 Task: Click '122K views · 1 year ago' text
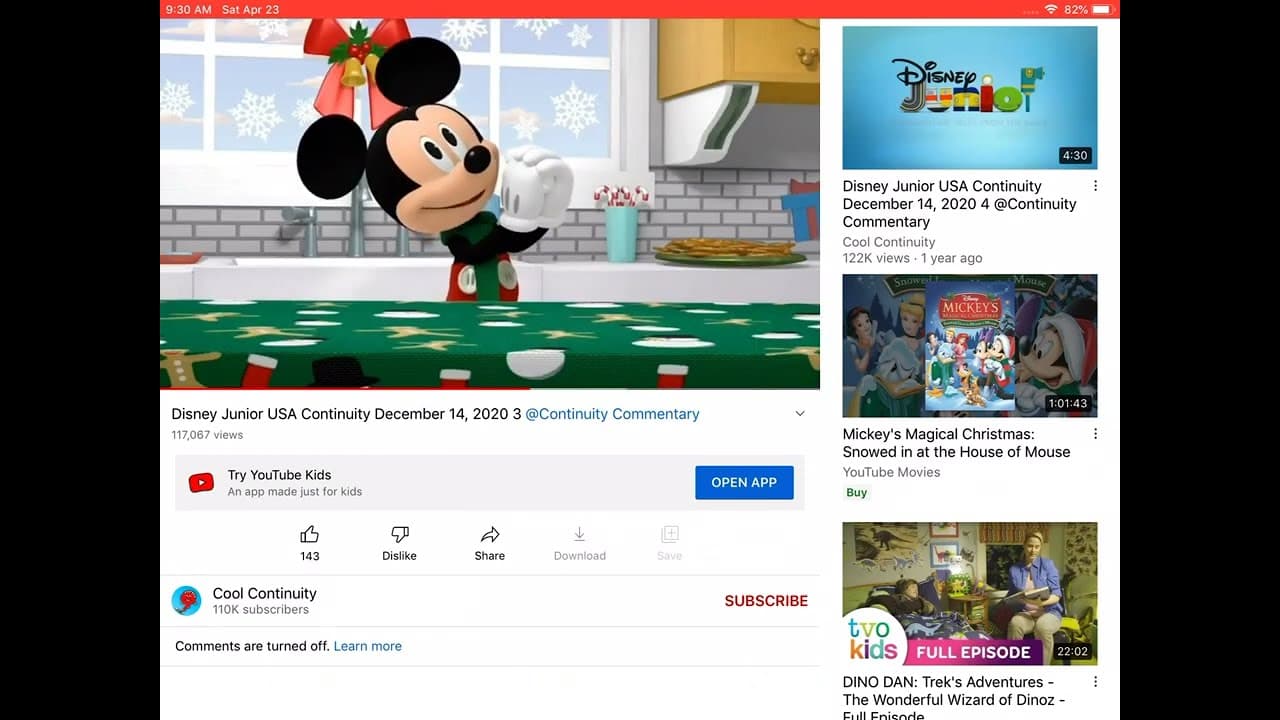913,258
